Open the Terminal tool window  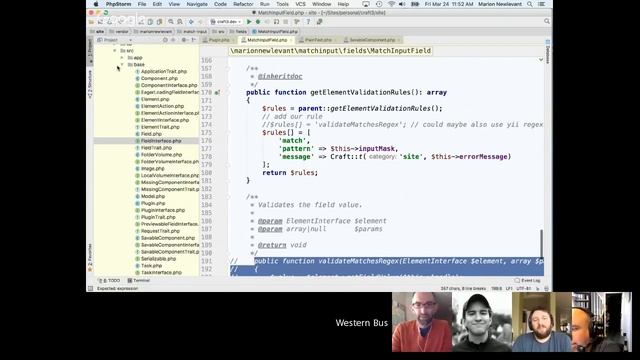coord(139,280)
